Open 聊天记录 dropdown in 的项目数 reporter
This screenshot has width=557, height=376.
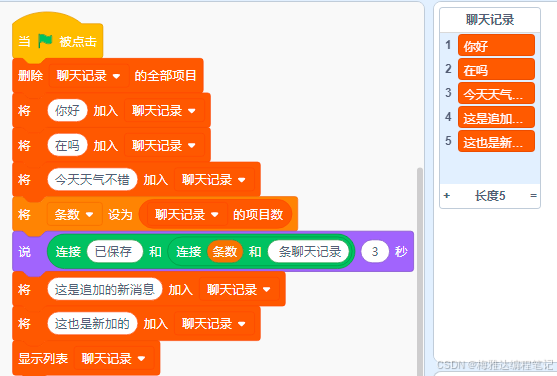click(x=187, y=214)
